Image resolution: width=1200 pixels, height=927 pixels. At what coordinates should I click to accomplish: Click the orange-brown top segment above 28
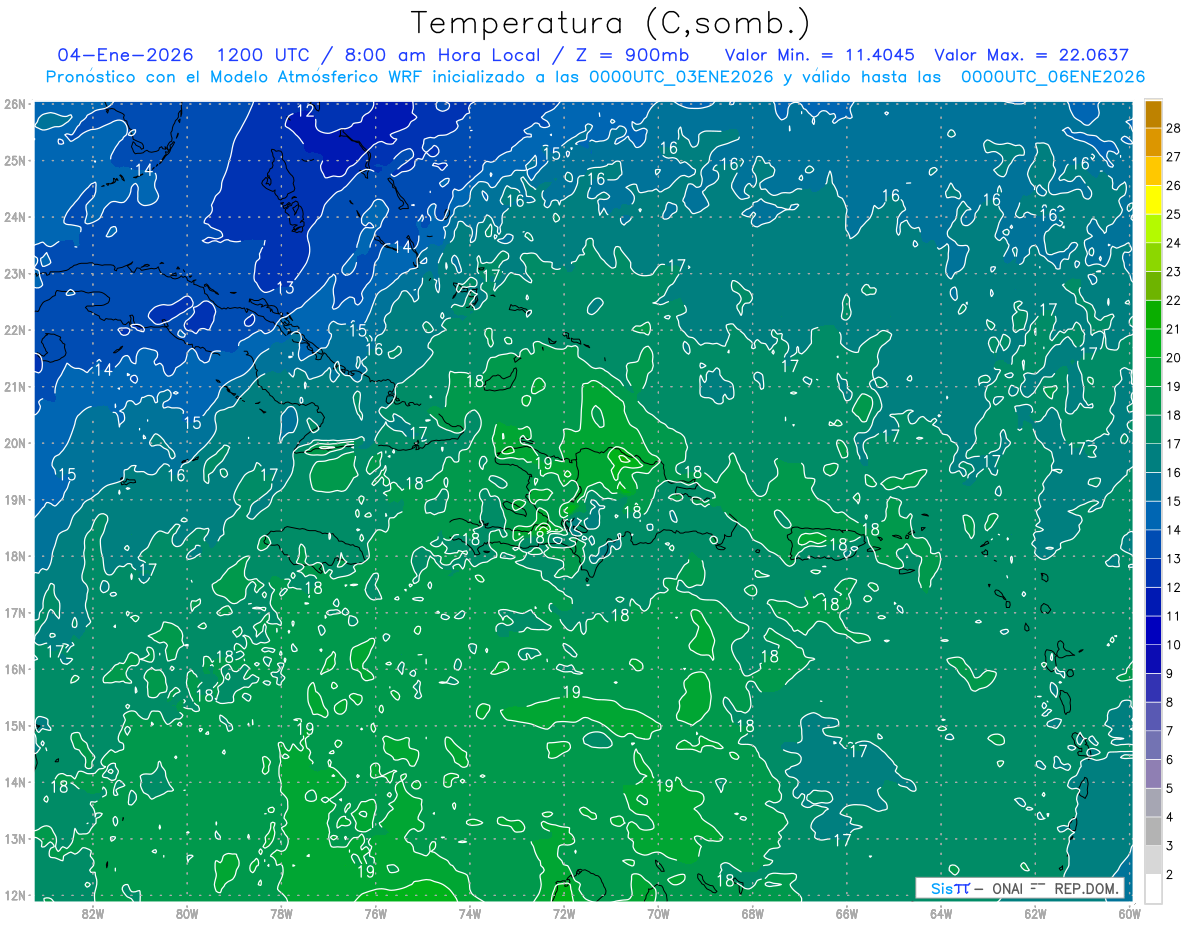tap(1153, 115)
